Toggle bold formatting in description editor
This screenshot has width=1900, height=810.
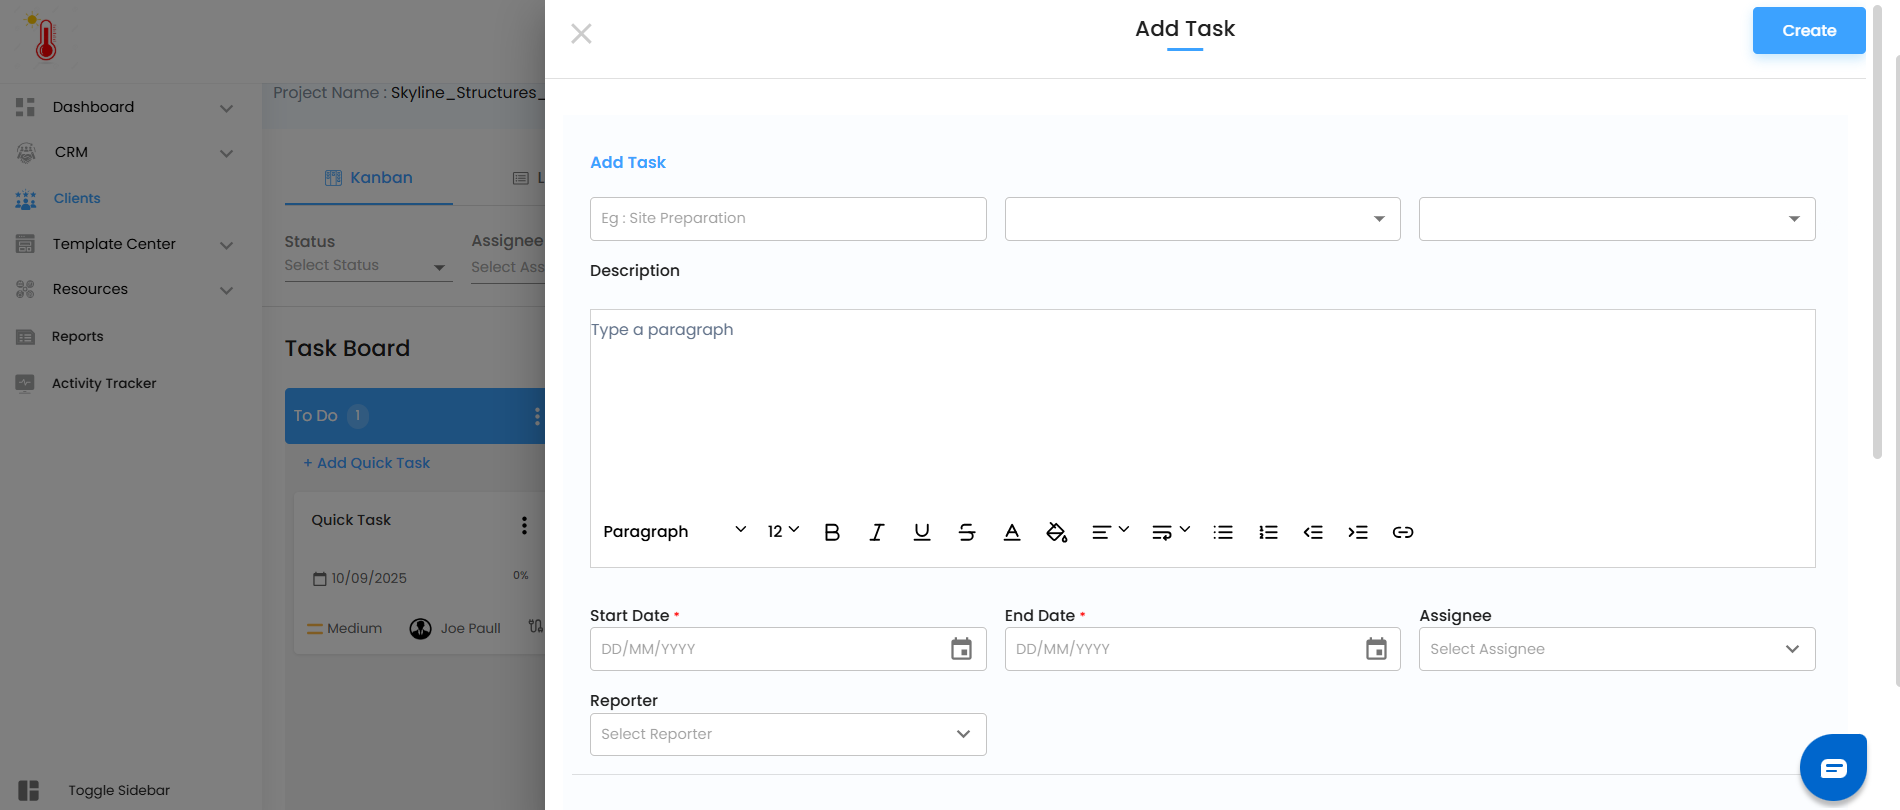point(832,532)
